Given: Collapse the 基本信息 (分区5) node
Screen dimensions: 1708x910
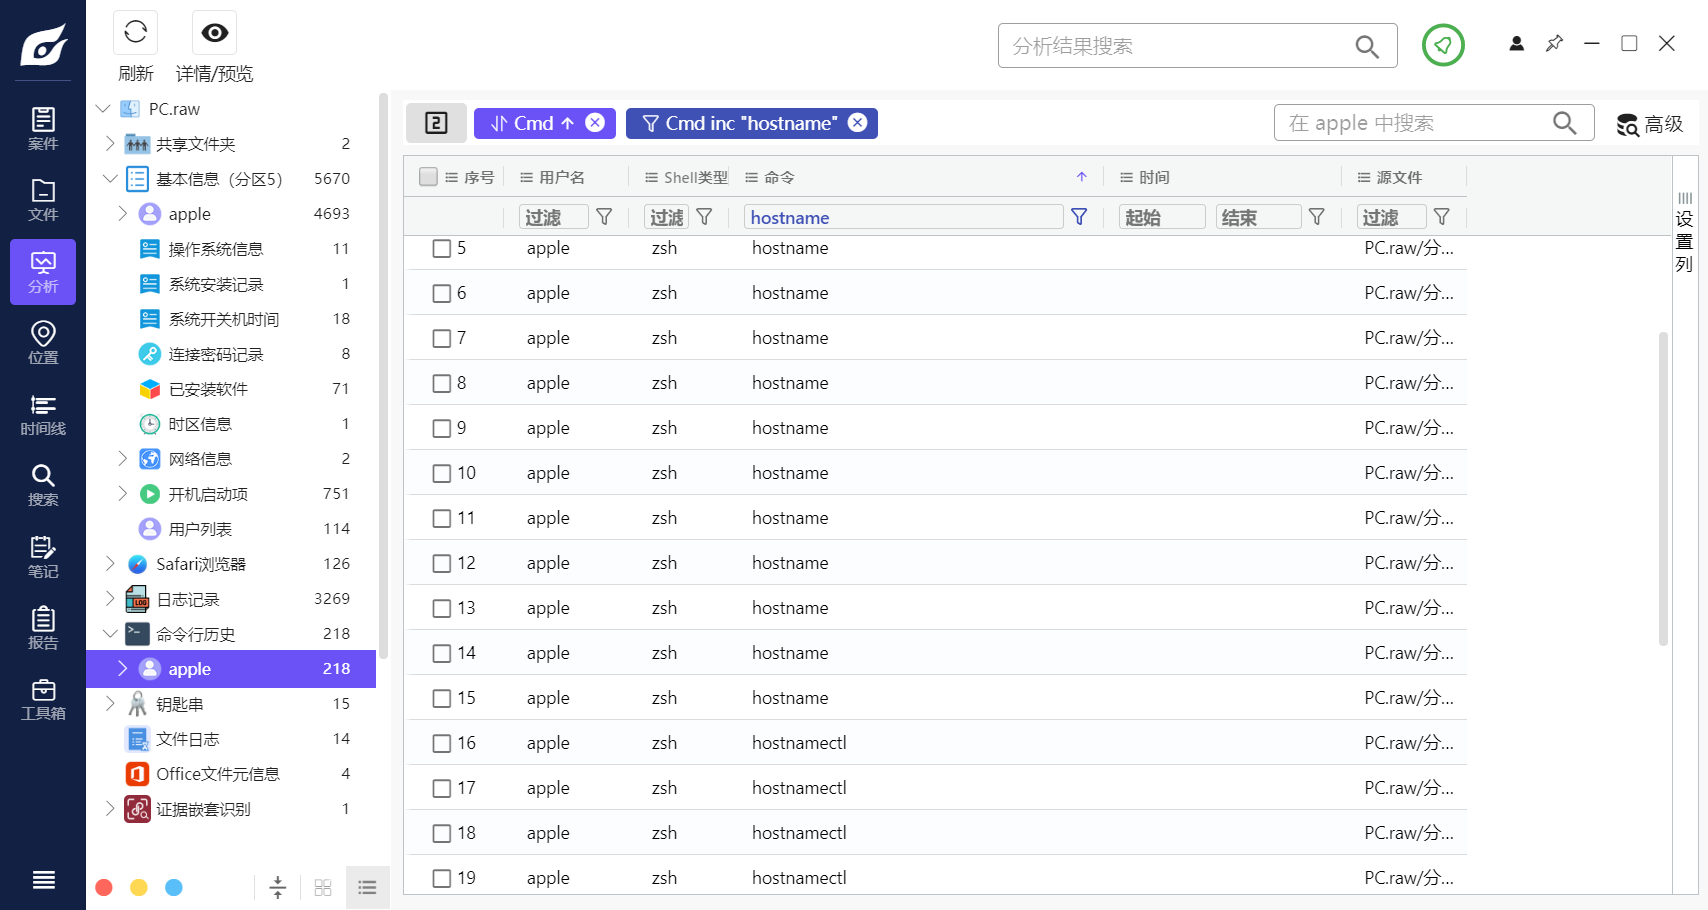Looking at the screenshot, I should (x=110, y=179).
